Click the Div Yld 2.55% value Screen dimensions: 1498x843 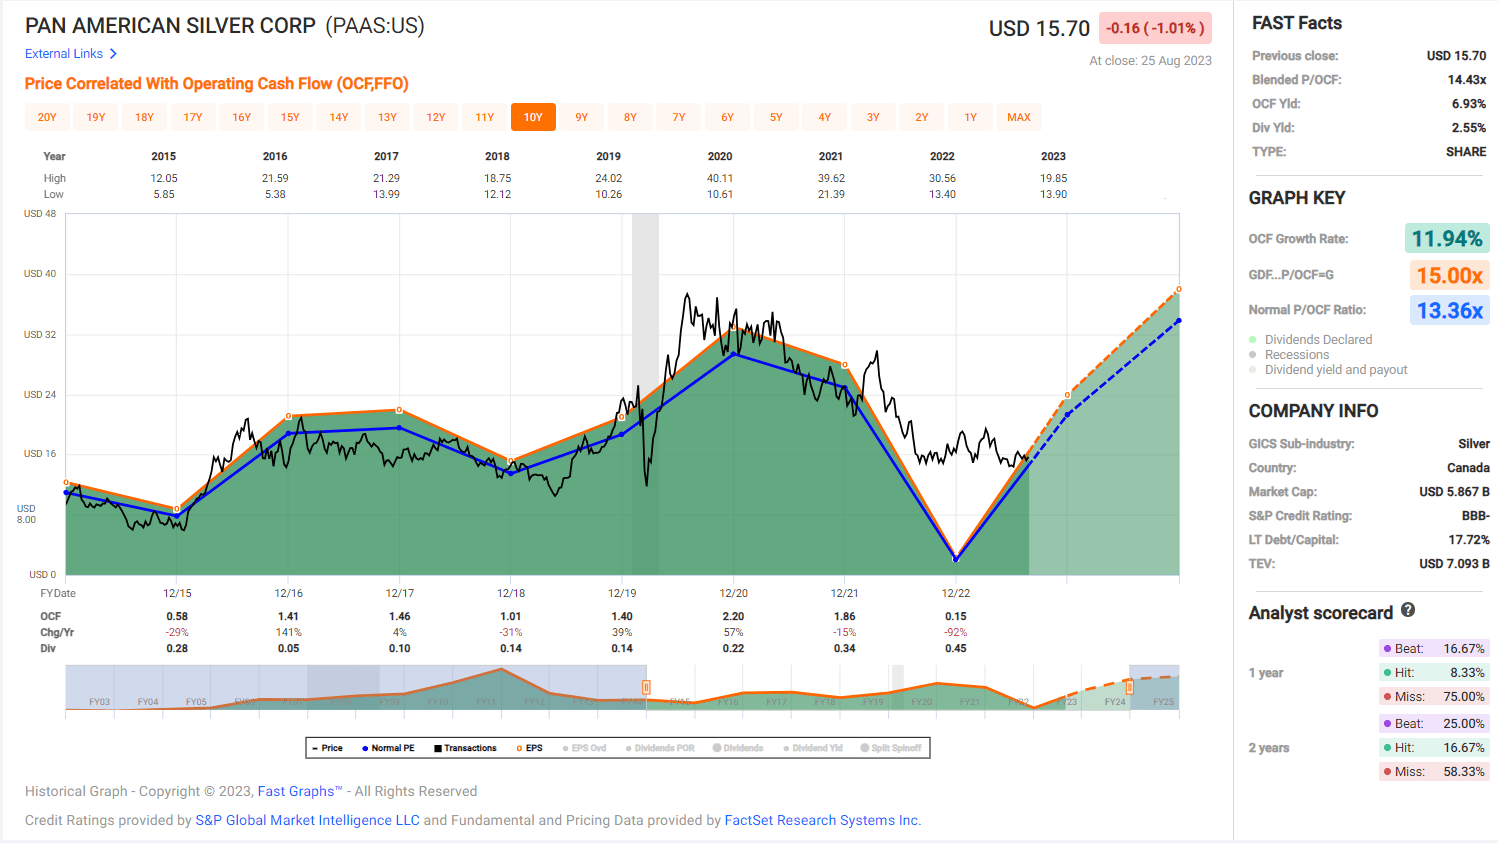tap(1469, 128)
